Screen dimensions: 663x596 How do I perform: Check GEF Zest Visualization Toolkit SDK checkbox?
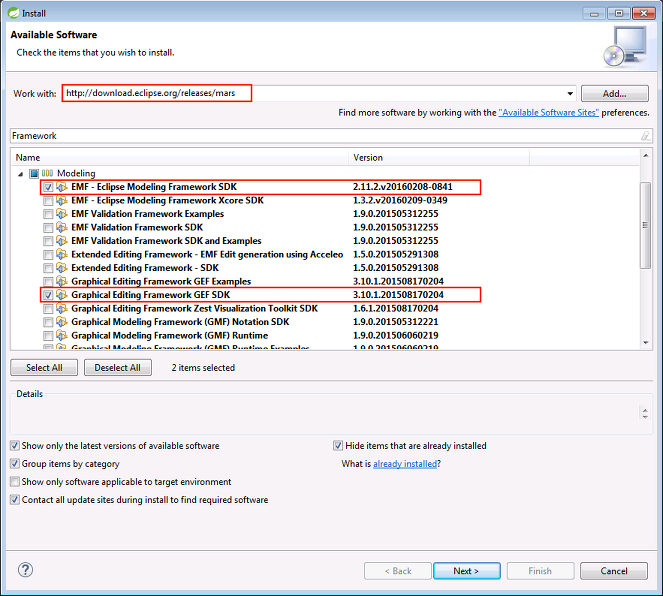pos(48,309)
